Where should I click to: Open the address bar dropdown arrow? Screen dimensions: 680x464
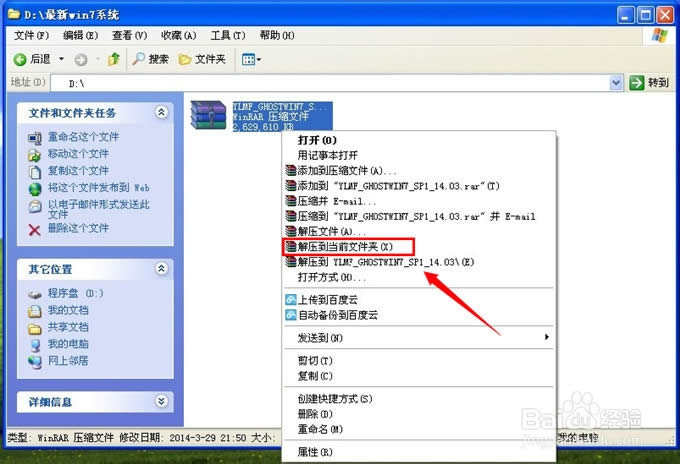[x=616, y=82]
